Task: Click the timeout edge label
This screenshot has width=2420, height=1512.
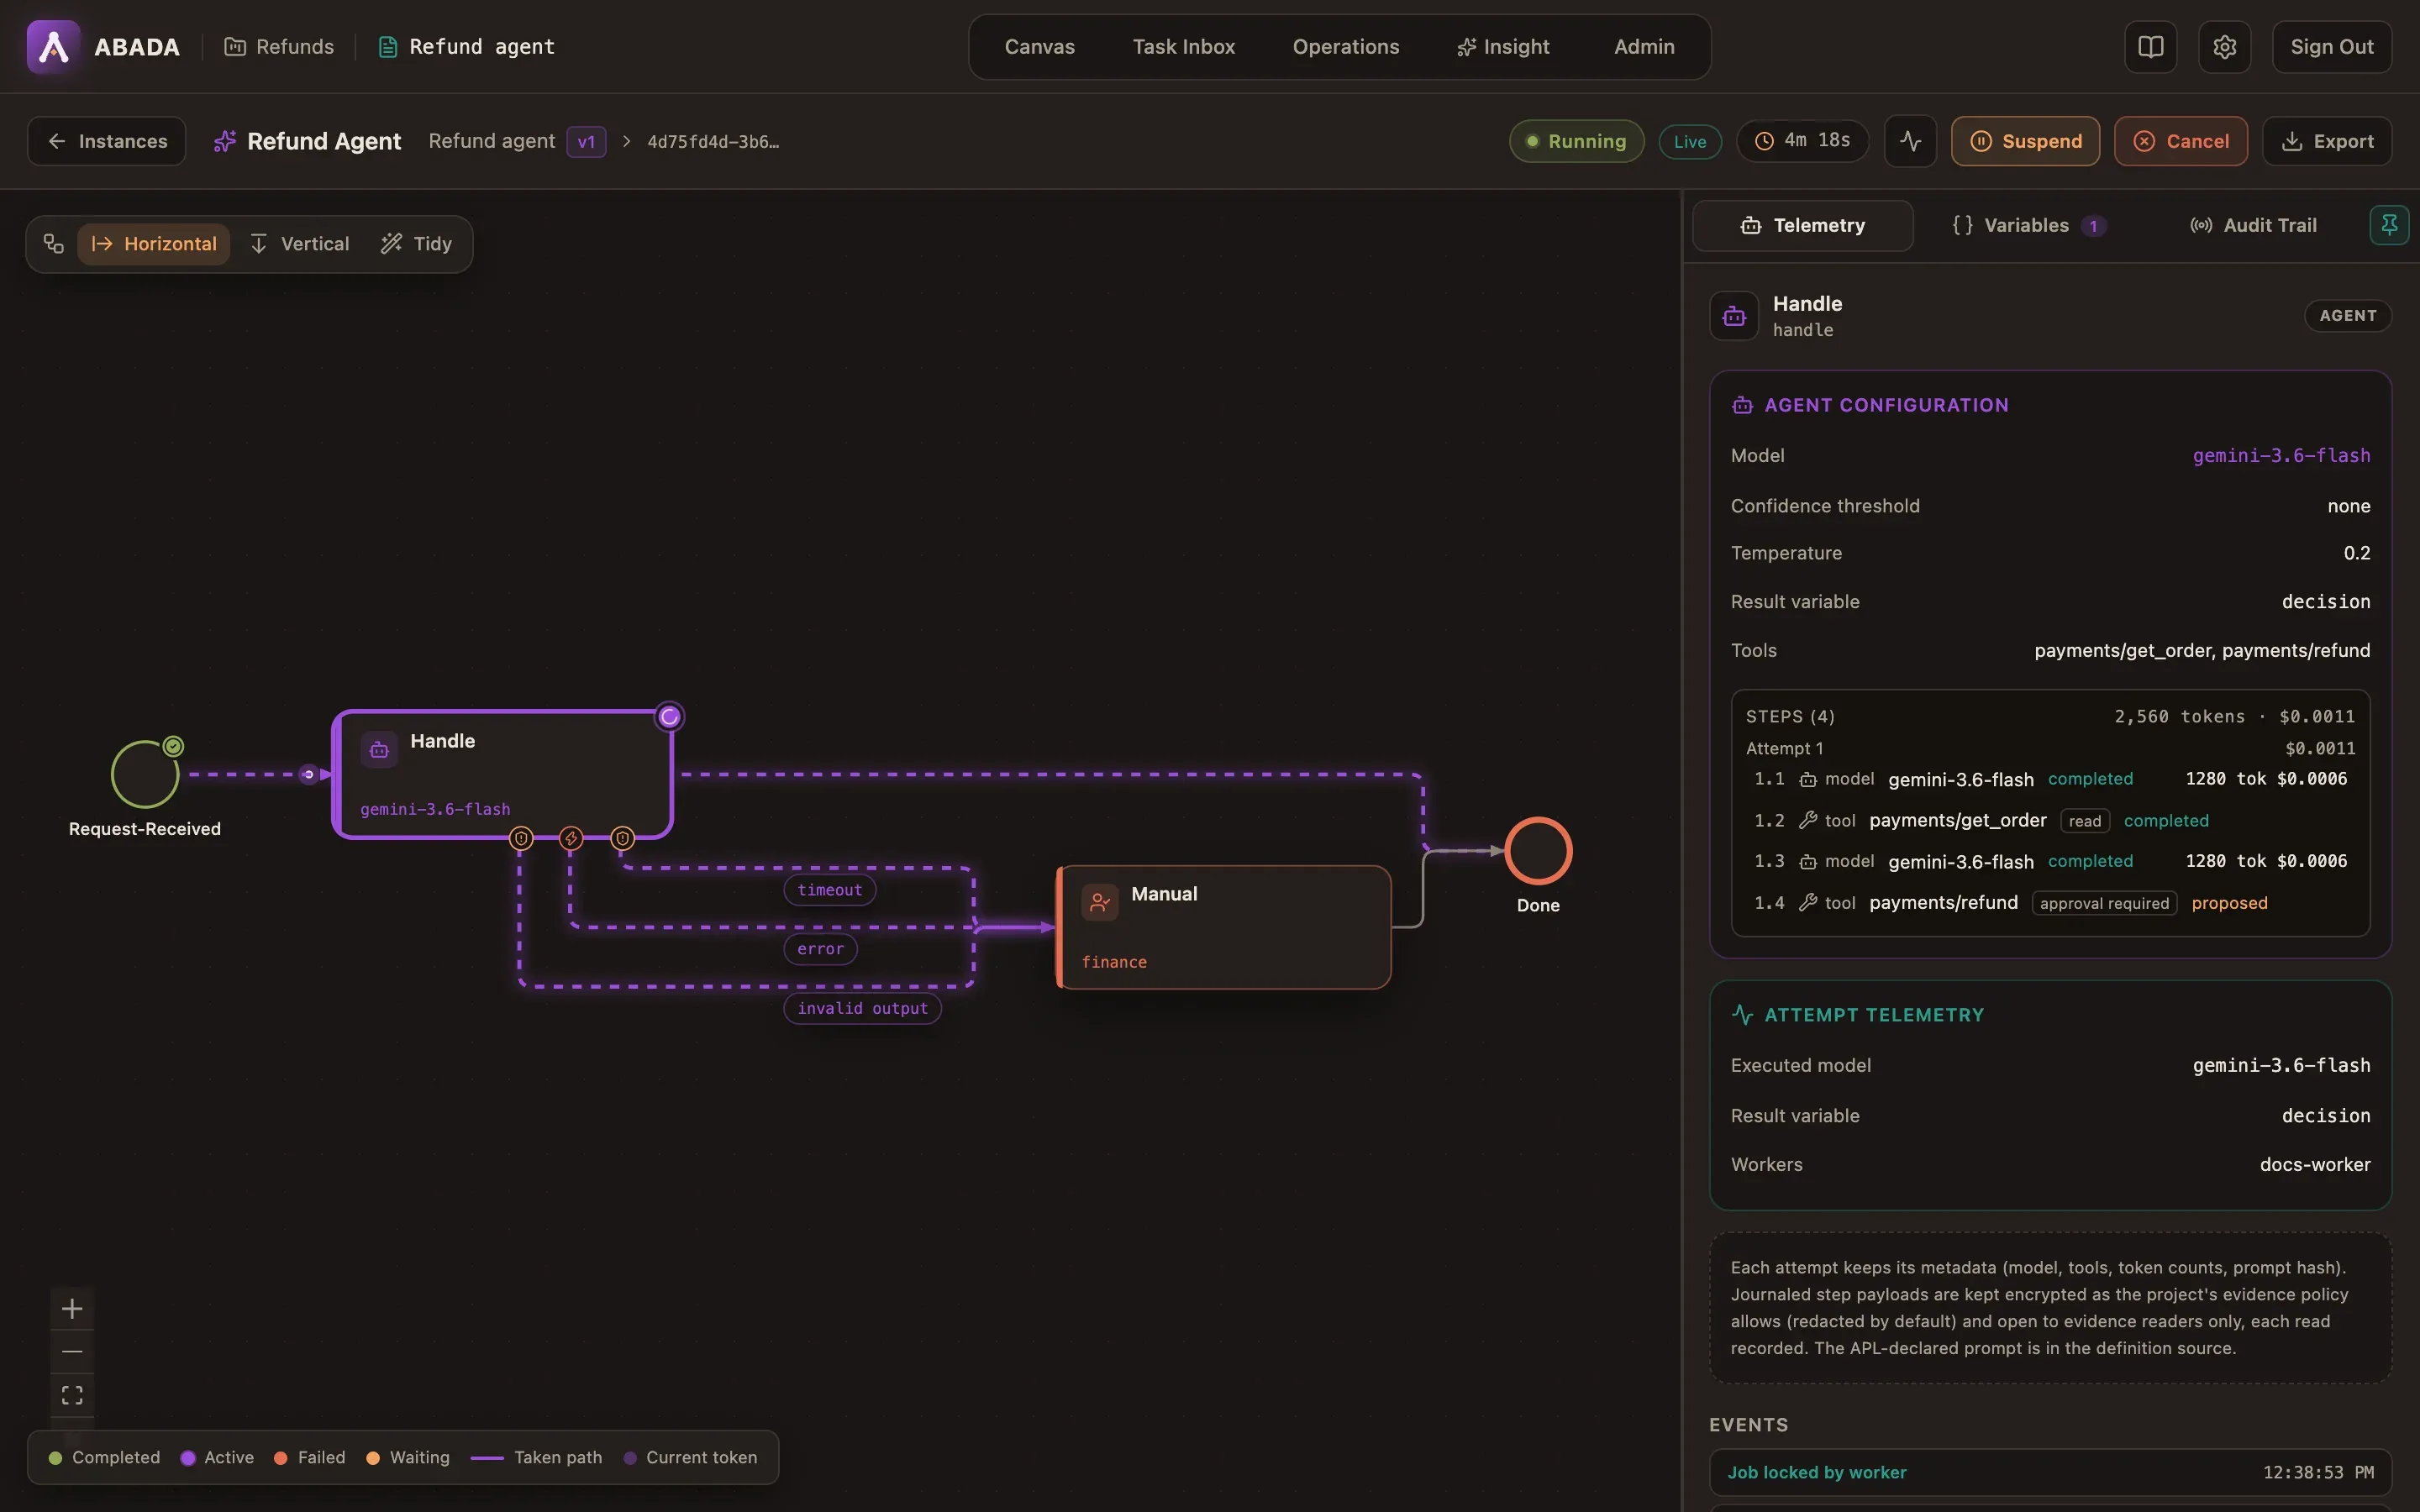Action: (830, 890)
